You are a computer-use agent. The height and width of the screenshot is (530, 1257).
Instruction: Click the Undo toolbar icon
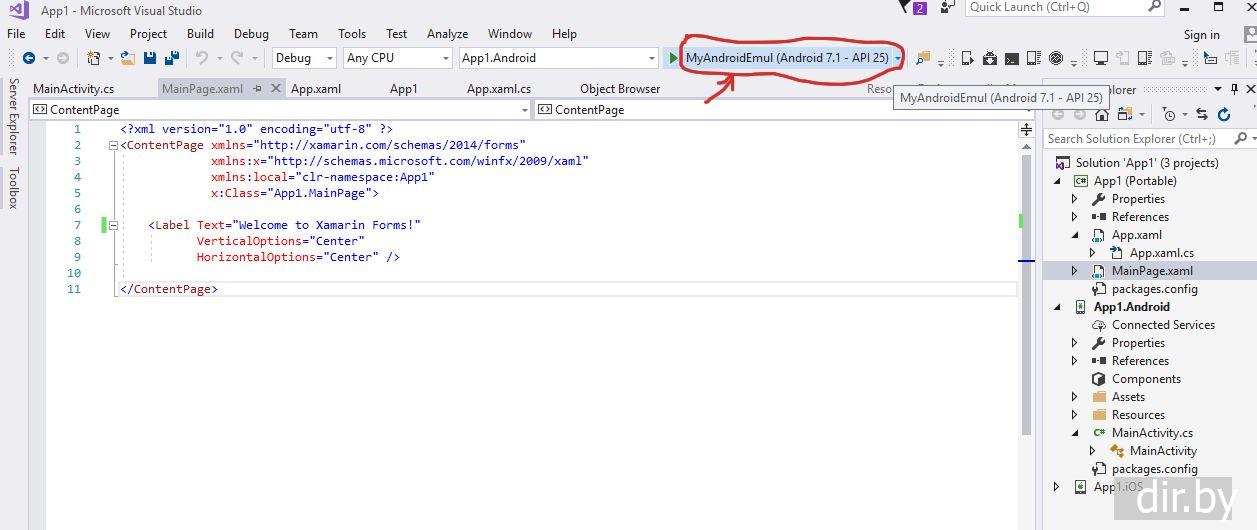coord(202,58)
